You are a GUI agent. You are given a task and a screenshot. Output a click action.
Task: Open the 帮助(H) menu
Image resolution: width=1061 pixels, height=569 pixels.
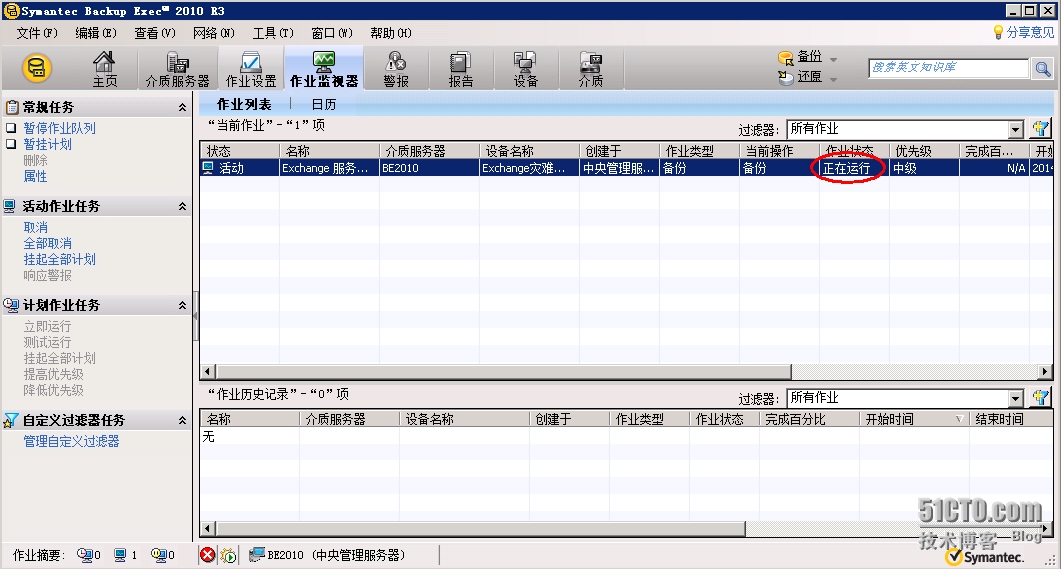[390, 32]
